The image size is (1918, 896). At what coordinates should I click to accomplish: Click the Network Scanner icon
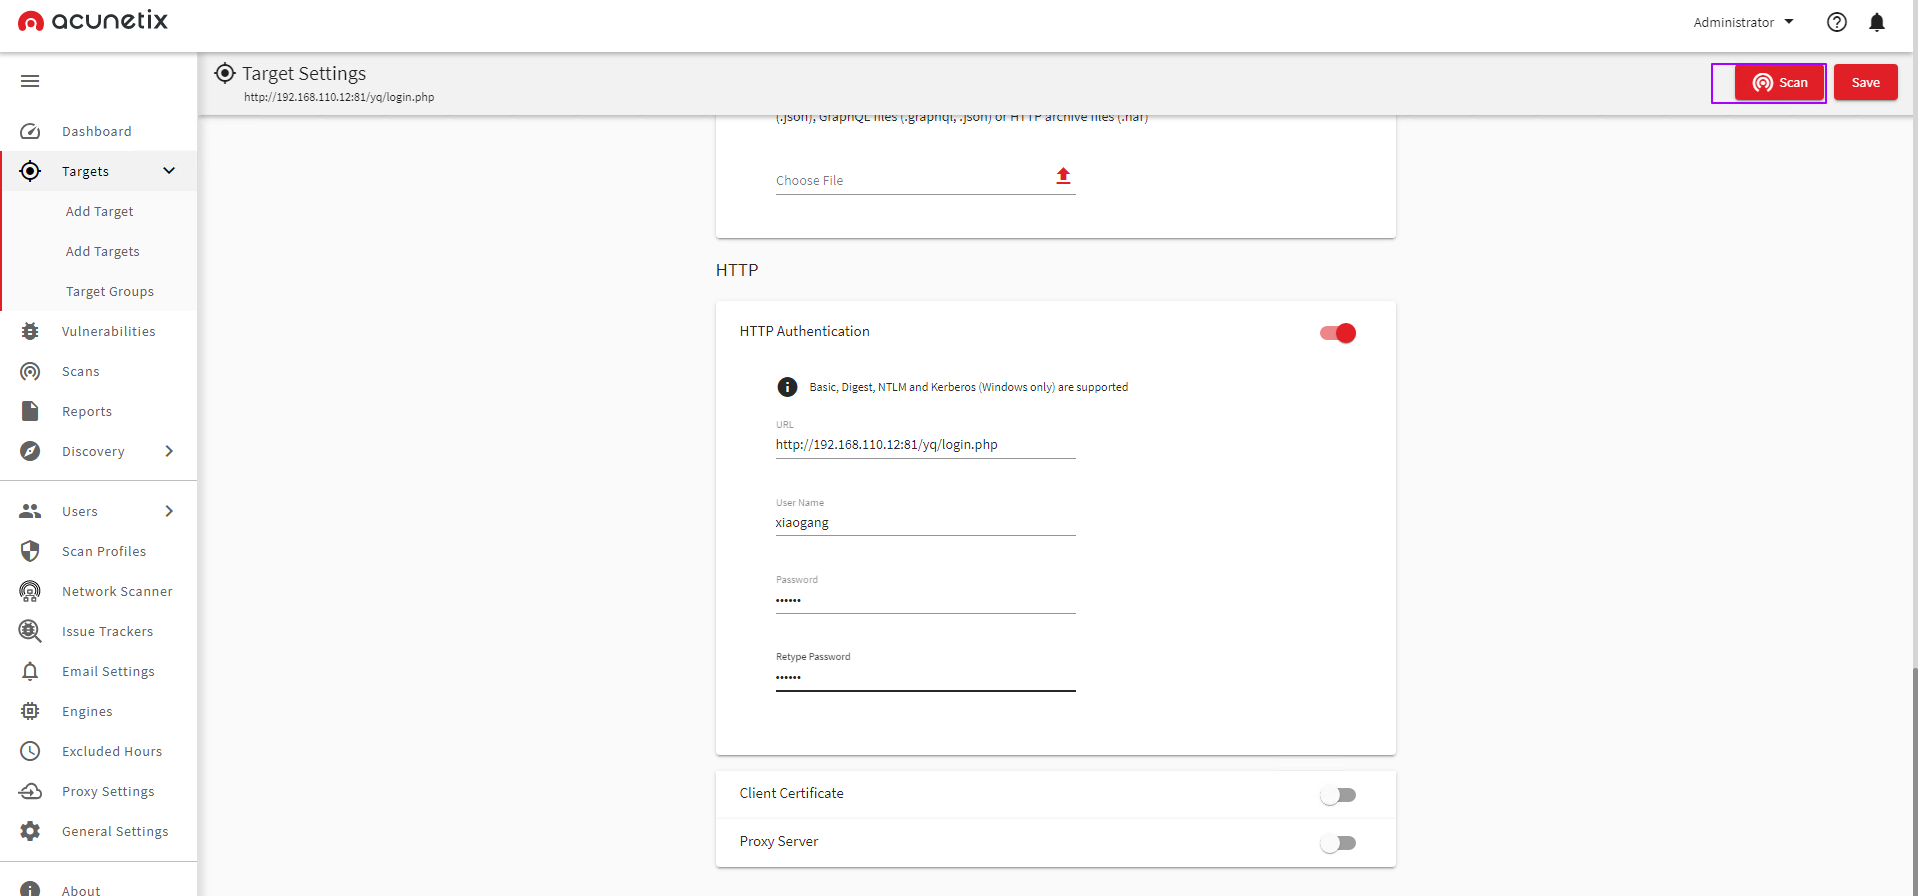point(30,591)
